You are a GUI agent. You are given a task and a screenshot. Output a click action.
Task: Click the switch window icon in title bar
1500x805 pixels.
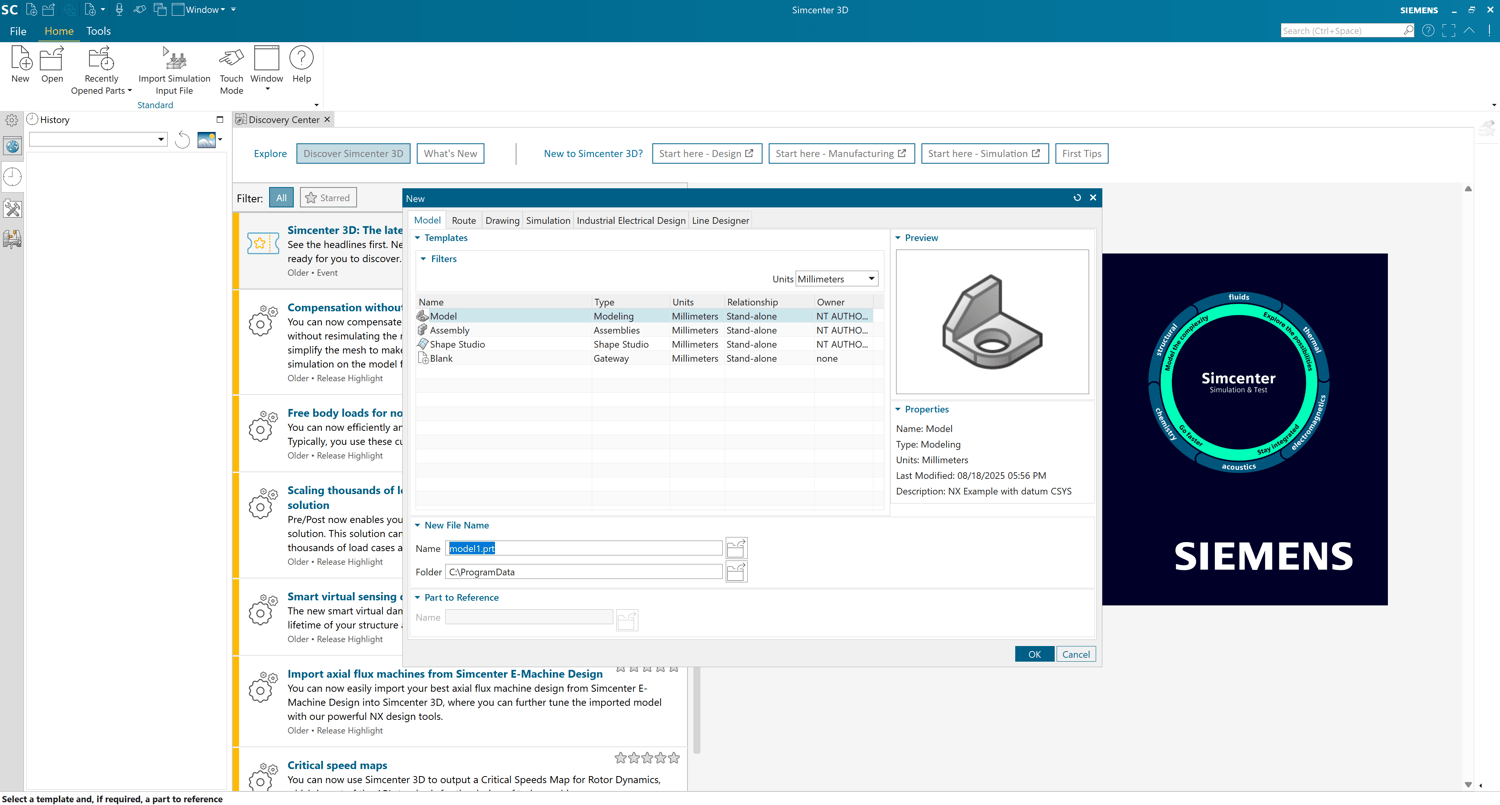click(160, 9)
